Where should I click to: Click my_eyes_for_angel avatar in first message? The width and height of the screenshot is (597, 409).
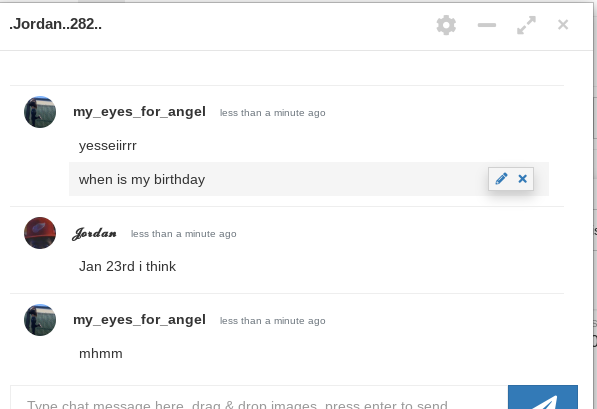click(x=40, y=112)
